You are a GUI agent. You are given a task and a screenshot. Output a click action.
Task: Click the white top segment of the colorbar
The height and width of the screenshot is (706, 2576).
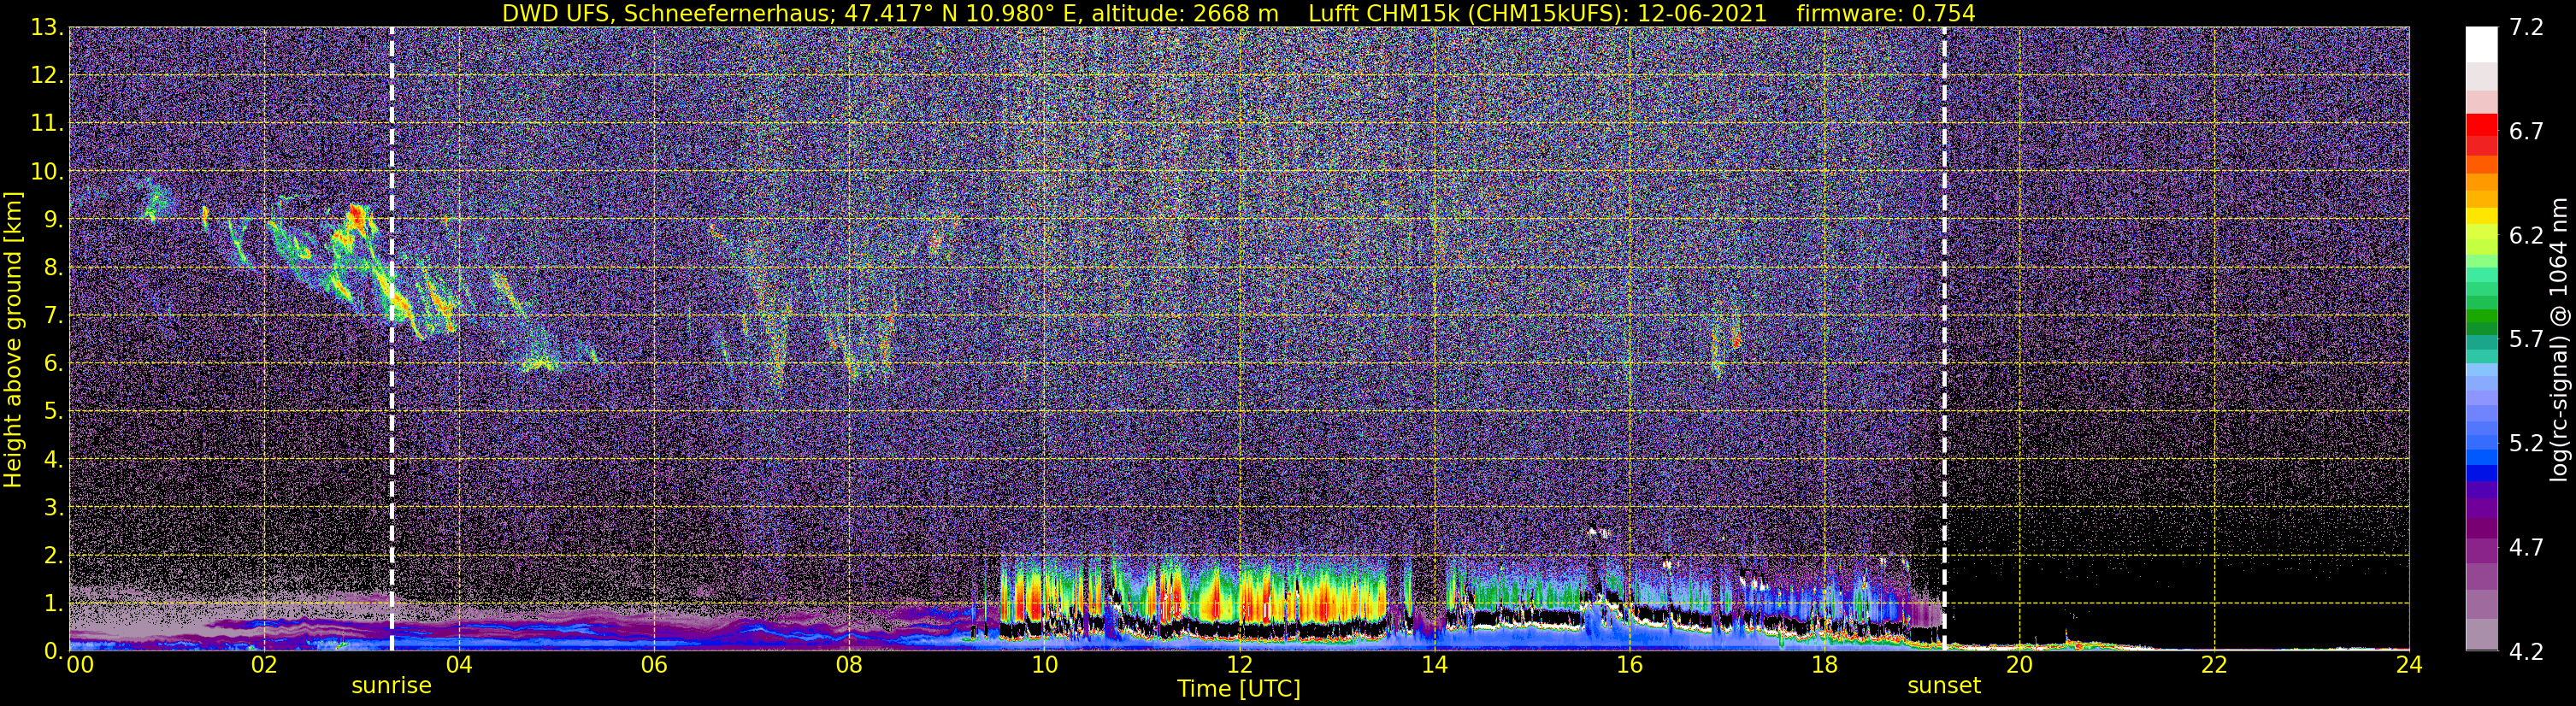point(2481,45)
